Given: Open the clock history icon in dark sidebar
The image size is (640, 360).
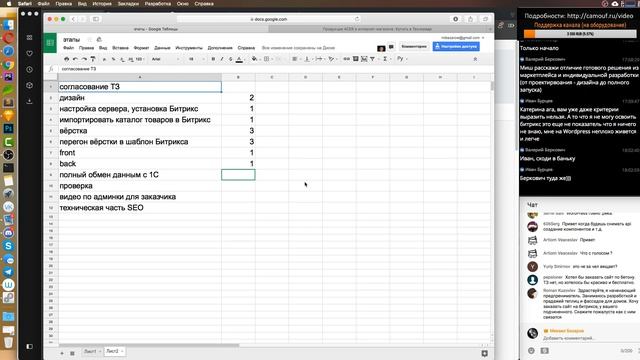Looking at the screenshot, I should [29, 69].
